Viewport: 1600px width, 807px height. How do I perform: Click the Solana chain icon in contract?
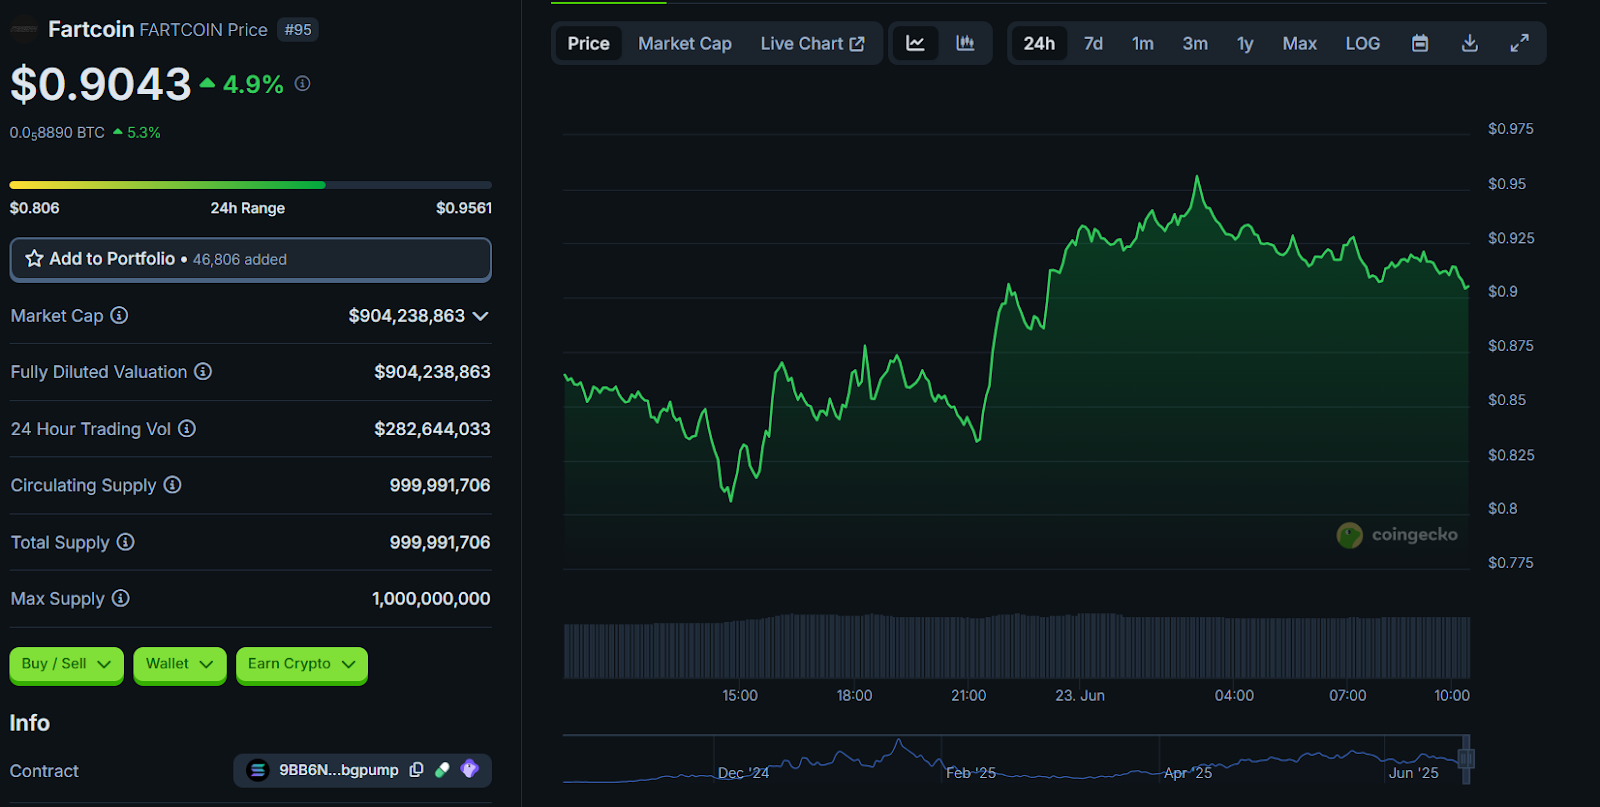click(258, 770)
